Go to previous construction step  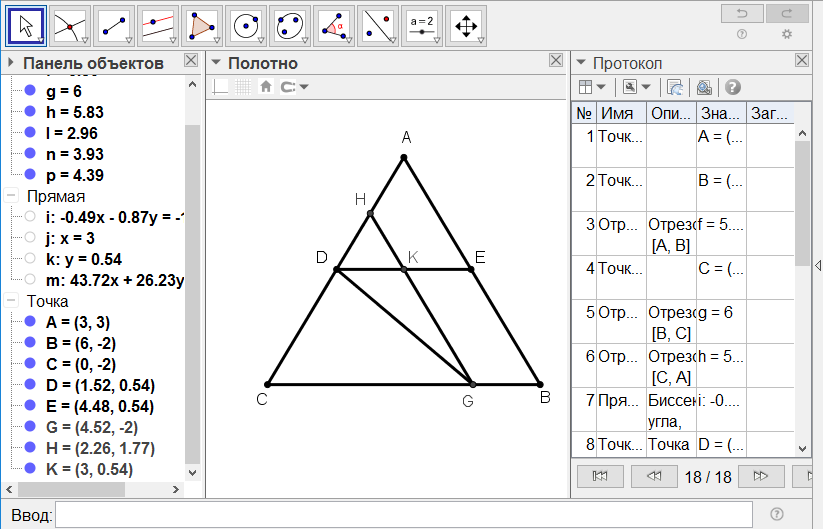[656, 476]
